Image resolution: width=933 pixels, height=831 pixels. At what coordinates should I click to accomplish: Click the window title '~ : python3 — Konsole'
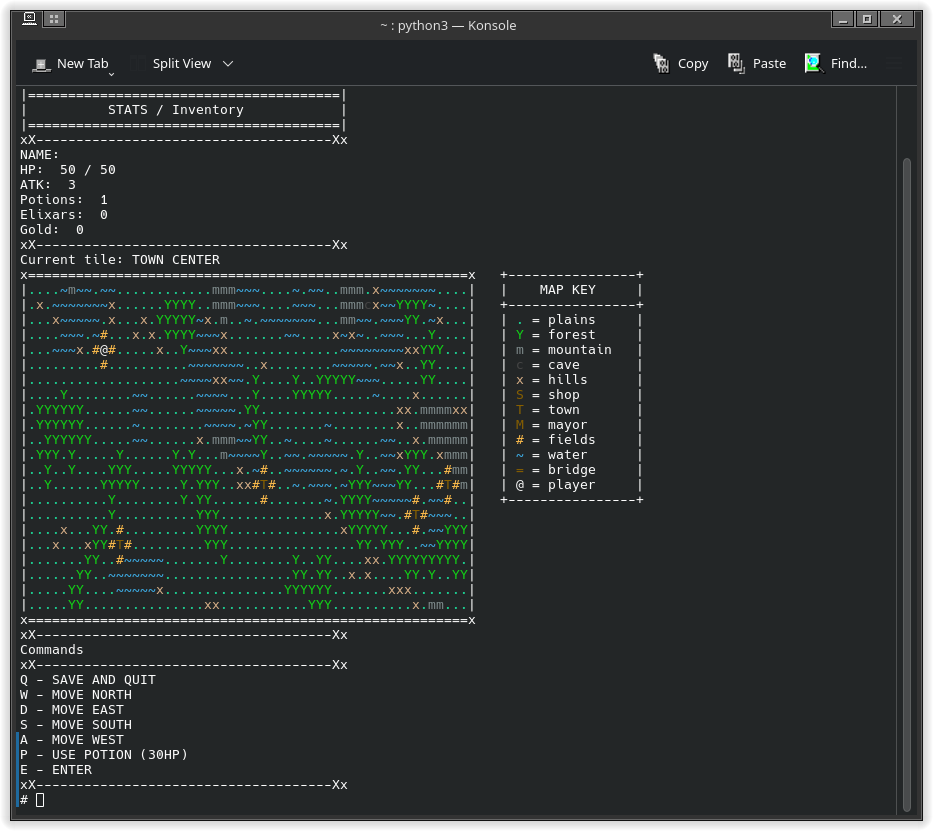tap(448, 26)
